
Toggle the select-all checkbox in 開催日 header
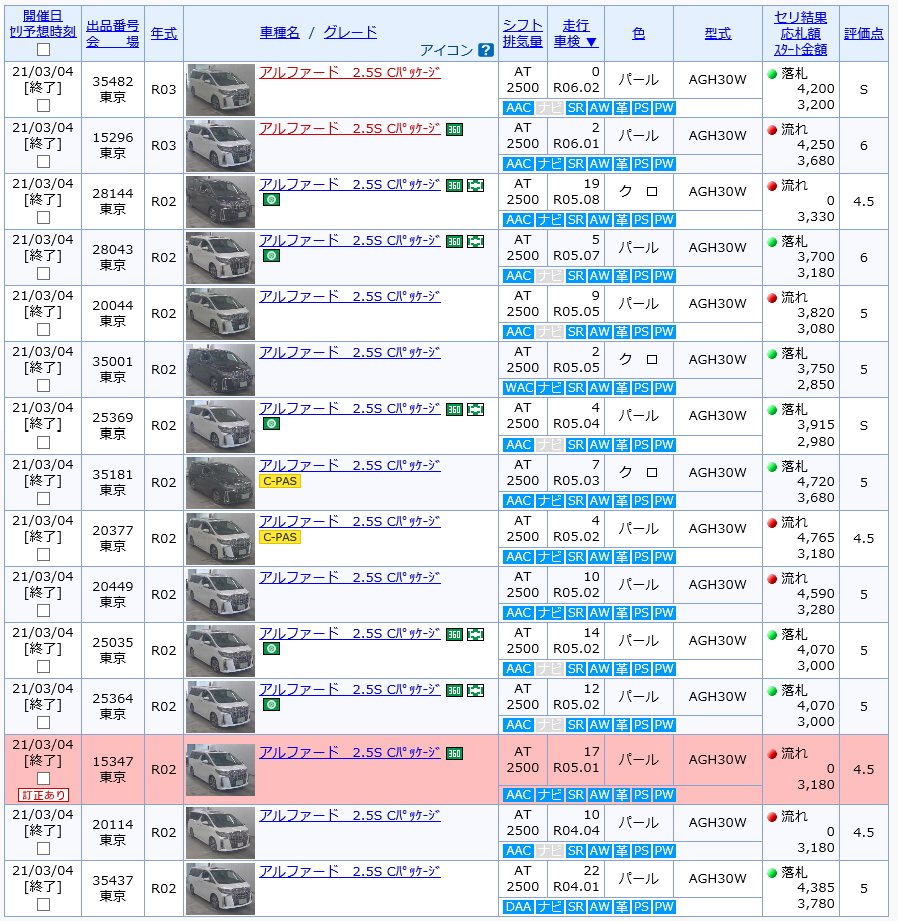[x=43, y=49]
